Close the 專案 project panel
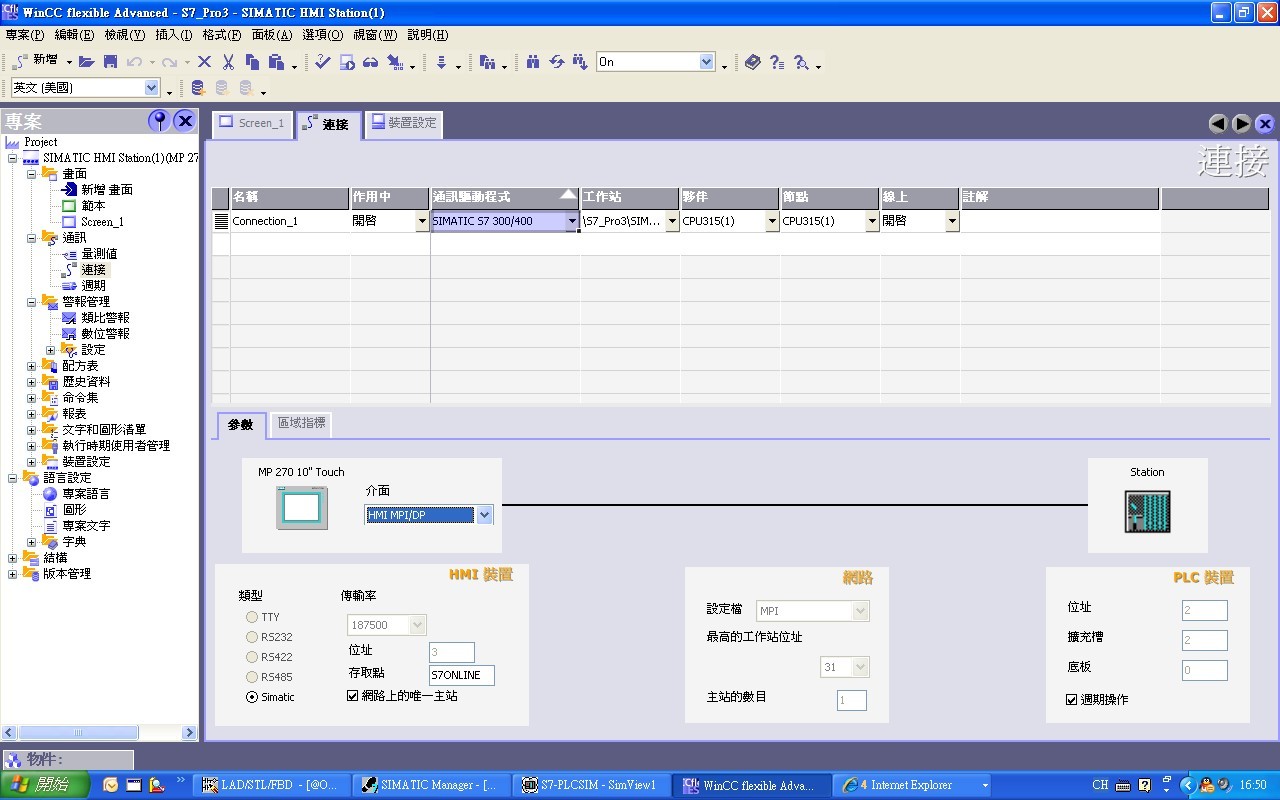This screenshot has width=1280, height=800. point(185,121)
